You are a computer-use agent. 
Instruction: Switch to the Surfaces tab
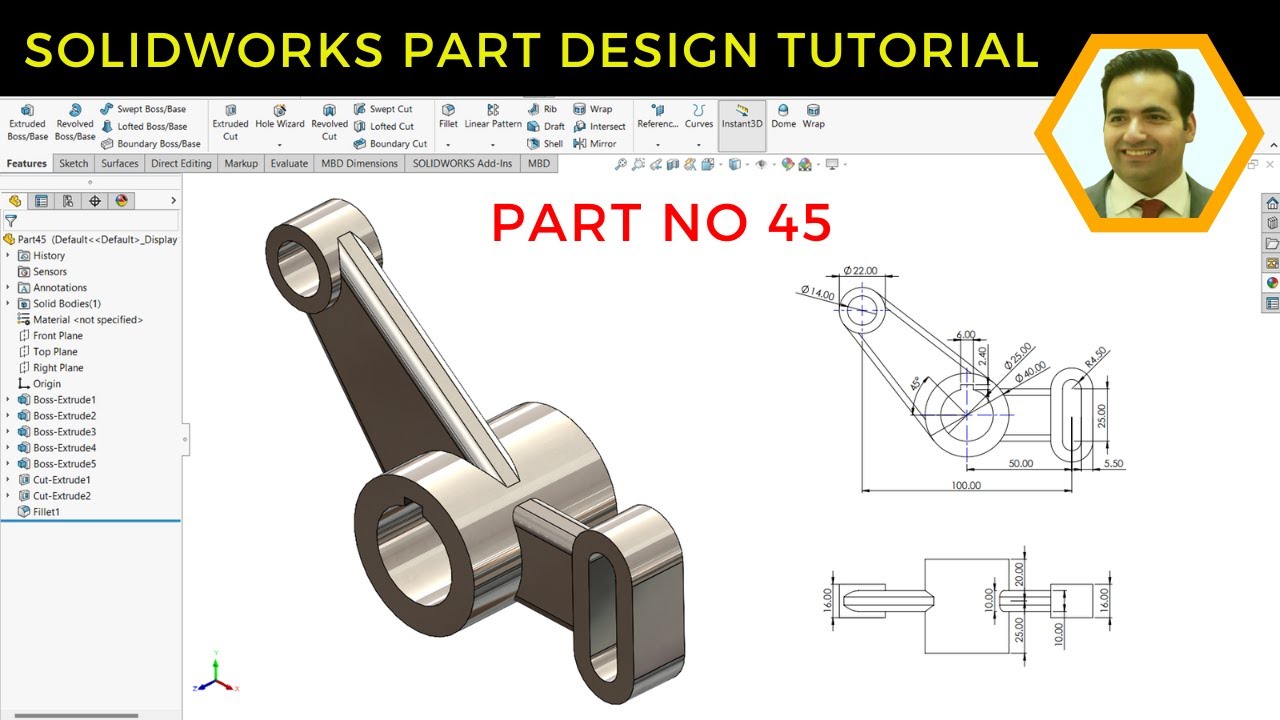pos(120,163)
